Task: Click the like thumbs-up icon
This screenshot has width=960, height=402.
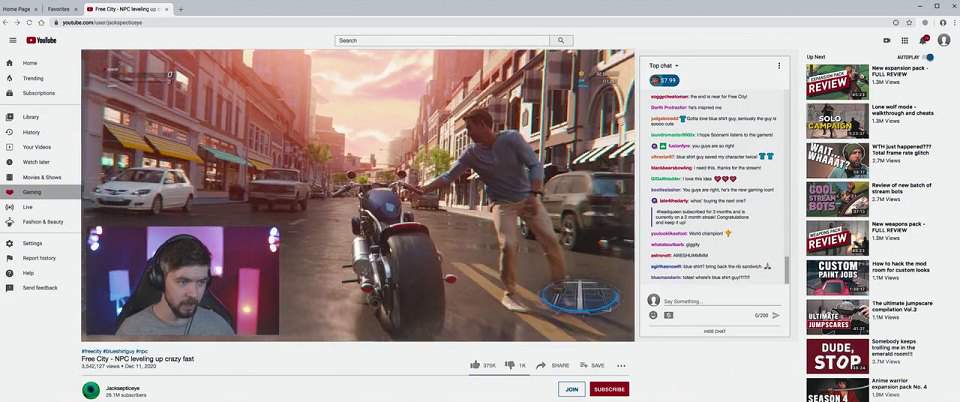Action: (x=474, y=365)
